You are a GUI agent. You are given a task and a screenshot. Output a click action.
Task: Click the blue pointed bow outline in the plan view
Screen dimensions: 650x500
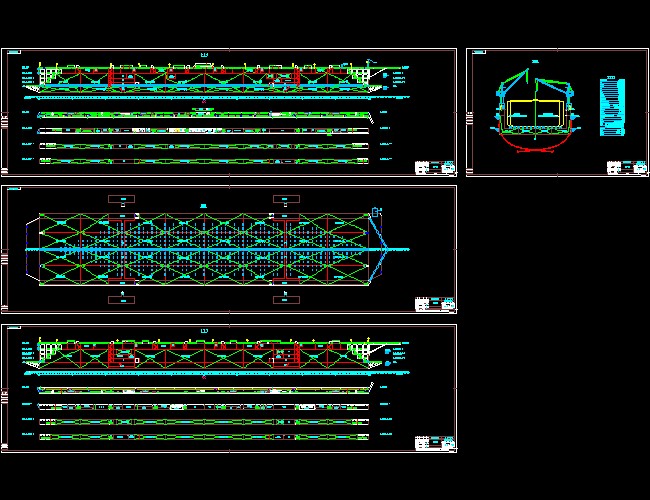pos(378,249)
